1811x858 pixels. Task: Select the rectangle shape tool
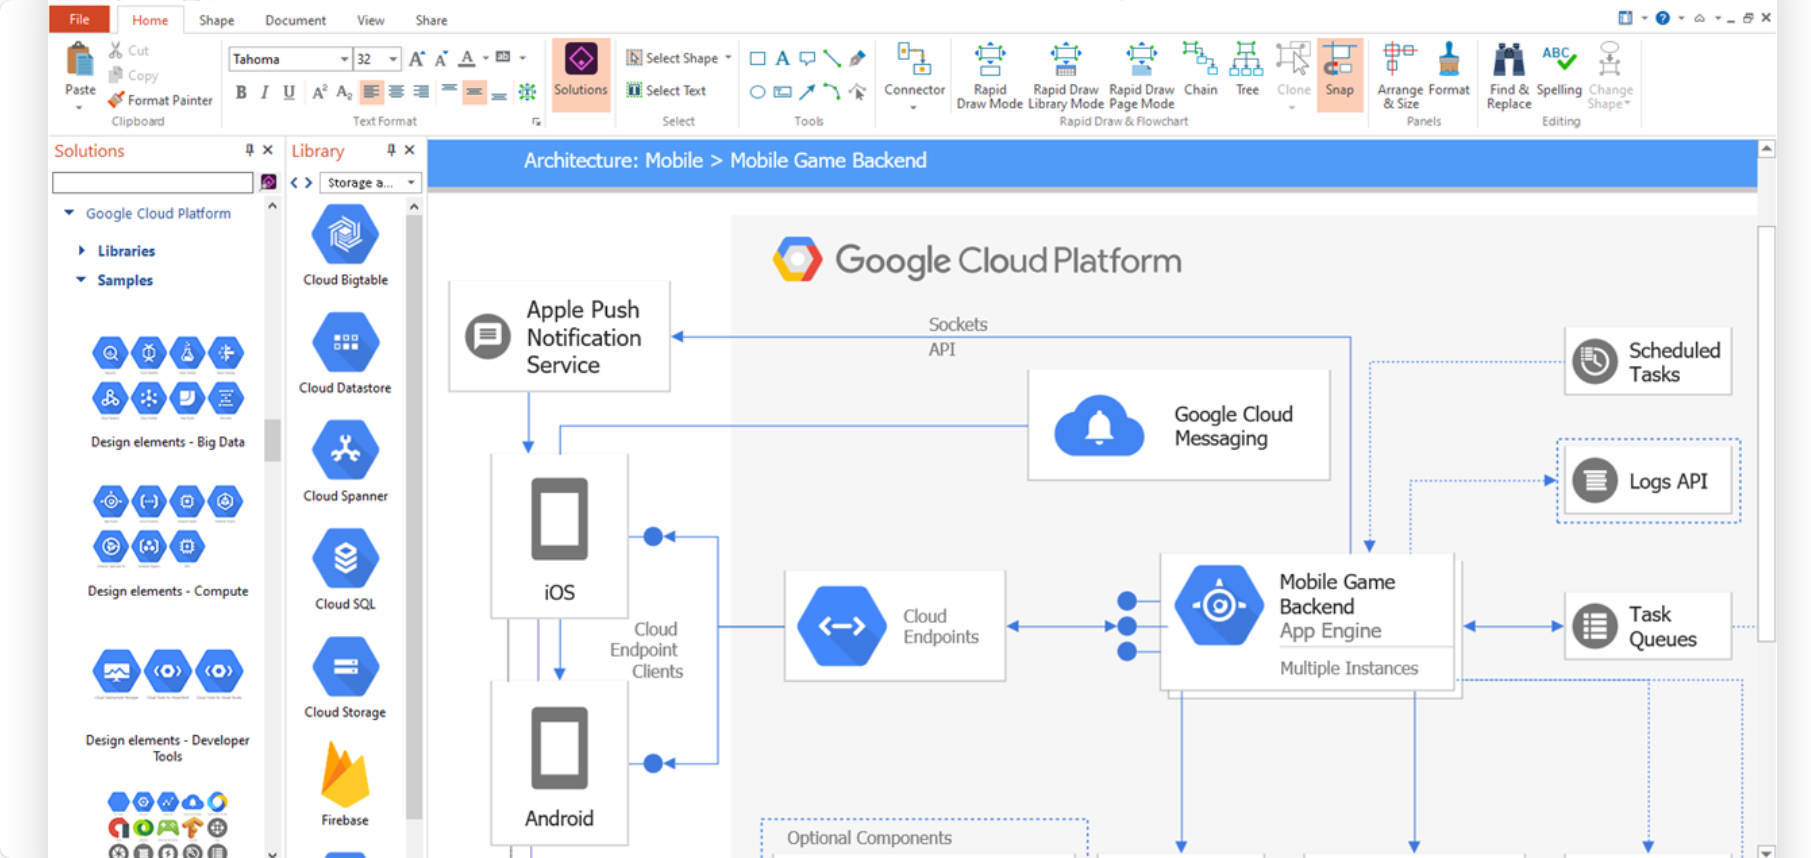[757, 59]
